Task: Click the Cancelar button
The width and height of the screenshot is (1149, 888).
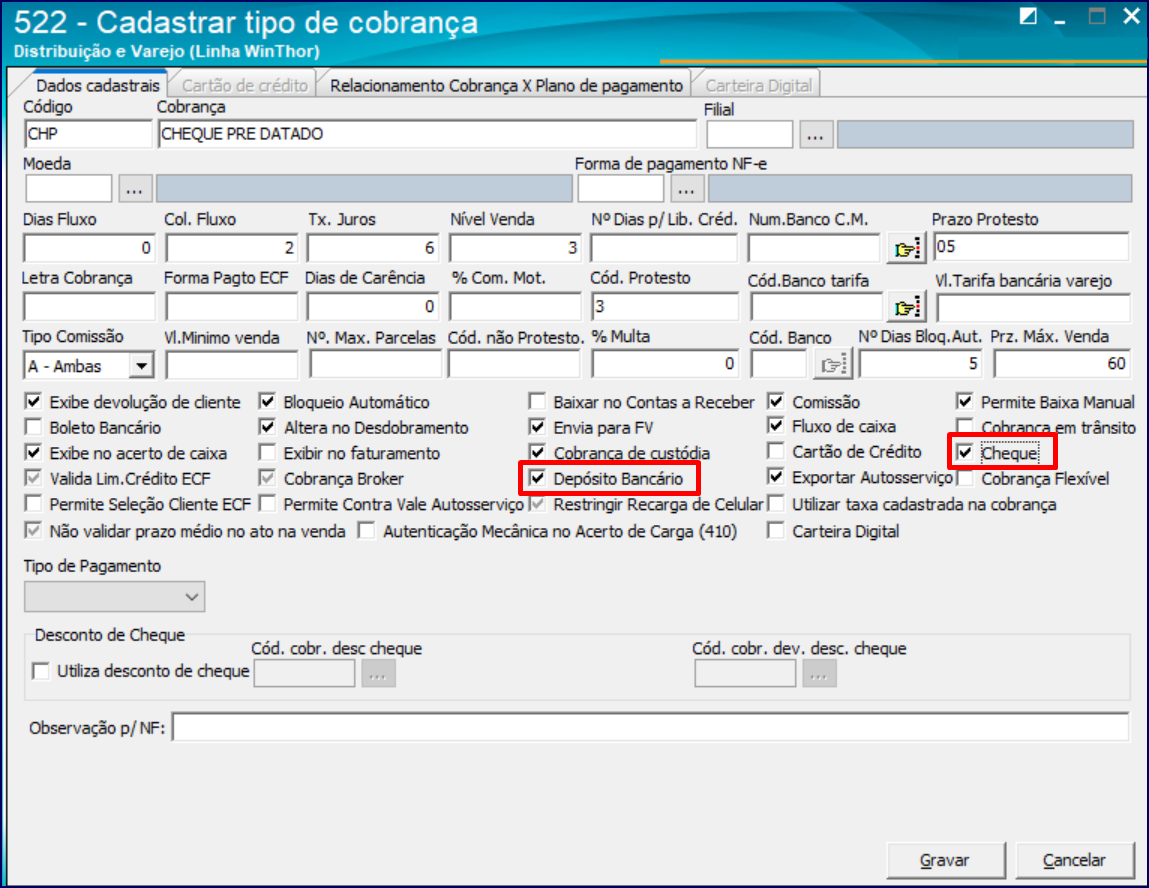Action: coord(1074,860)
